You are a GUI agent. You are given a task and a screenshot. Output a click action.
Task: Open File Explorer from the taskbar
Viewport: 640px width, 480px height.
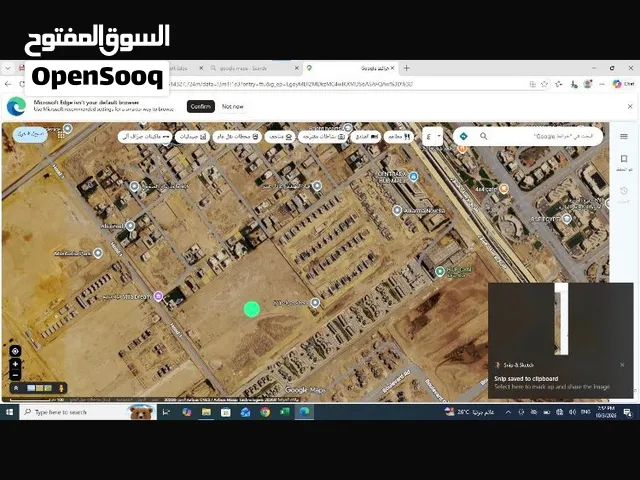[x=206, y=412]
